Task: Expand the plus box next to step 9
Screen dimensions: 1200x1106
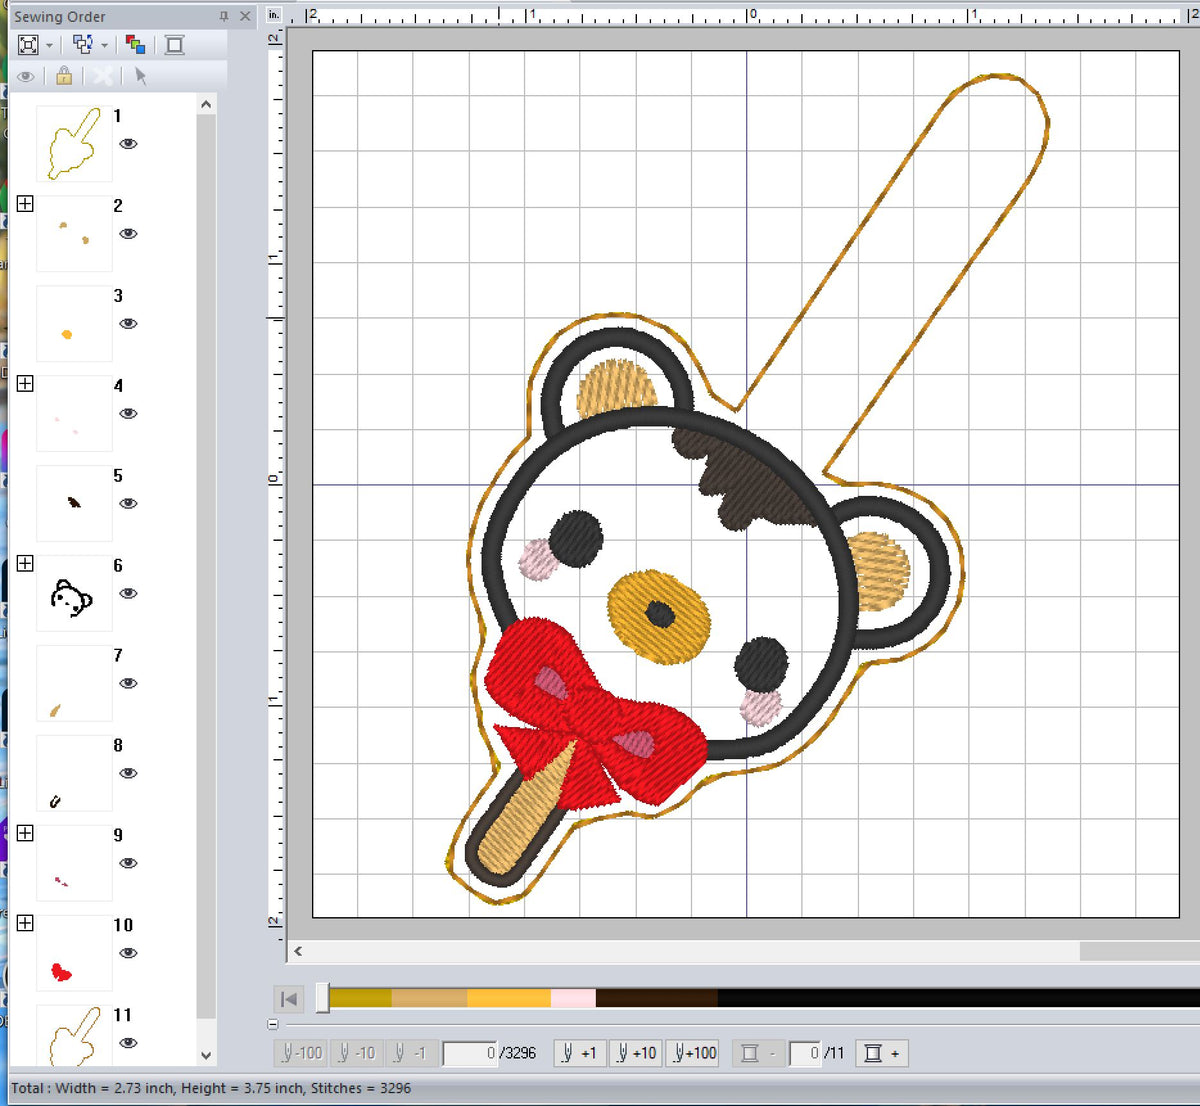Action: click(25, 833)
